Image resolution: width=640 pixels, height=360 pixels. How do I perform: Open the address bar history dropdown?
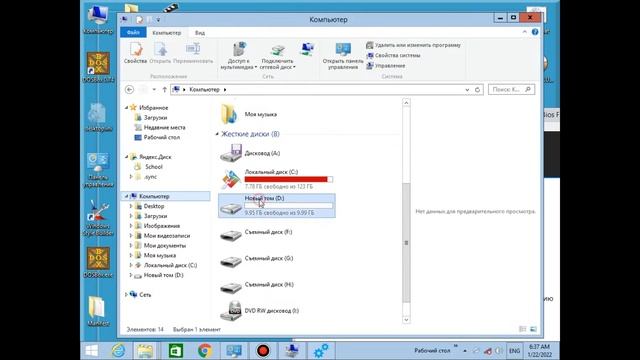(x=467, y=89)
